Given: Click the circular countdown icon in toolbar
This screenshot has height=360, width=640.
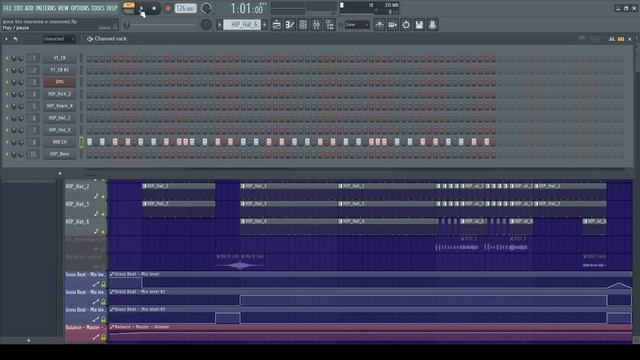Looking at the screenshot, I should pyautogui.click(x=406, y=25).
